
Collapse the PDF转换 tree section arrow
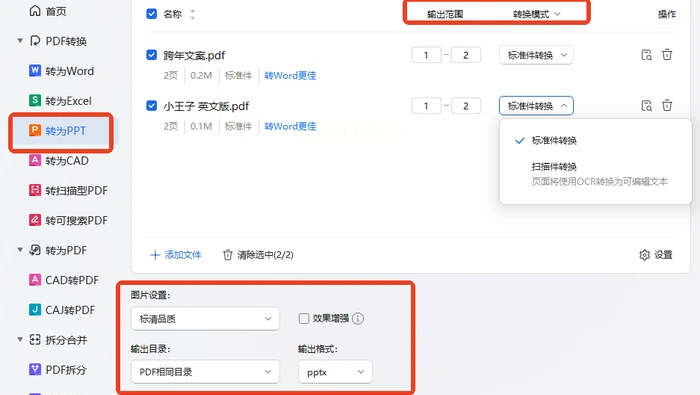pyautogui.click(x=20, y=41)
